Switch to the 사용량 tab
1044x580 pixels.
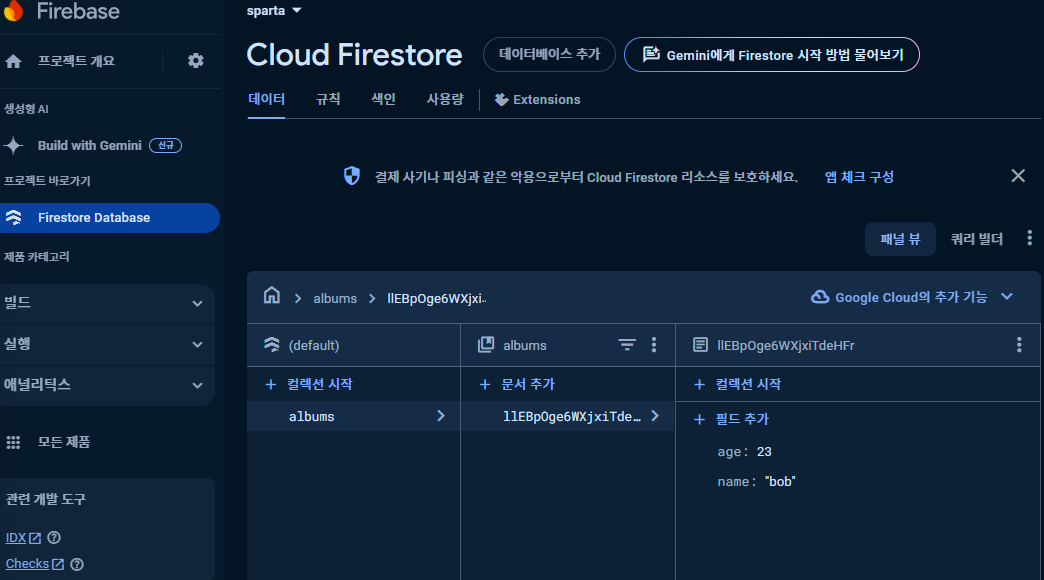click(445, 99)
